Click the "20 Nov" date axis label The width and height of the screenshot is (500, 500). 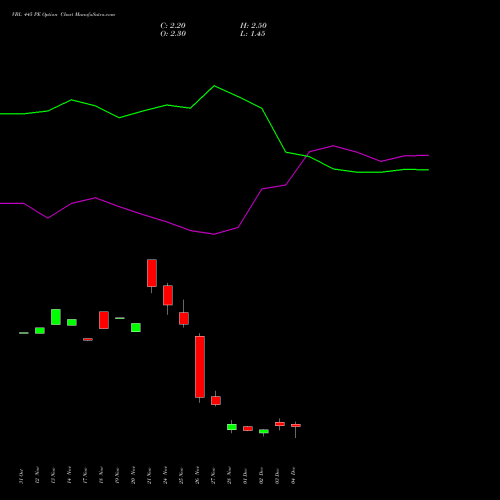[133, 475]
